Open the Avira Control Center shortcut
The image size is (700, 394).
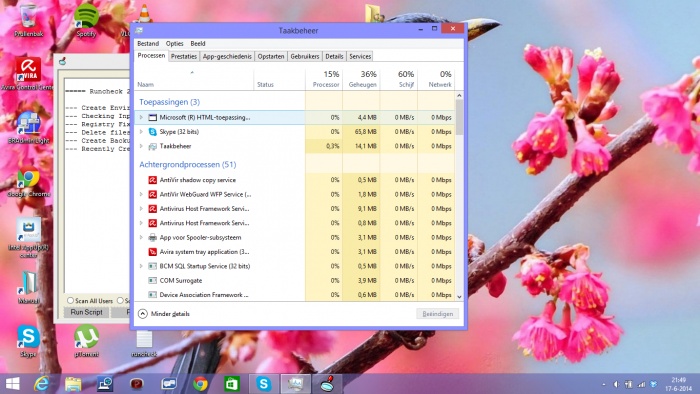[x=28, y=74]
